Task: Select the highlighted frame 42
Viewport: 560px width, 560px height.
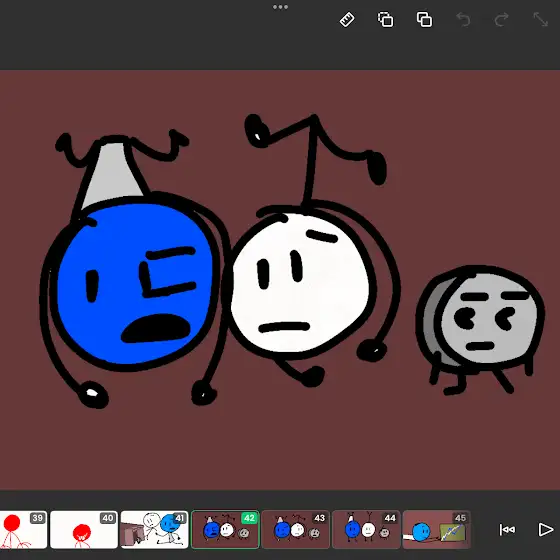Action: coord(225,530)
